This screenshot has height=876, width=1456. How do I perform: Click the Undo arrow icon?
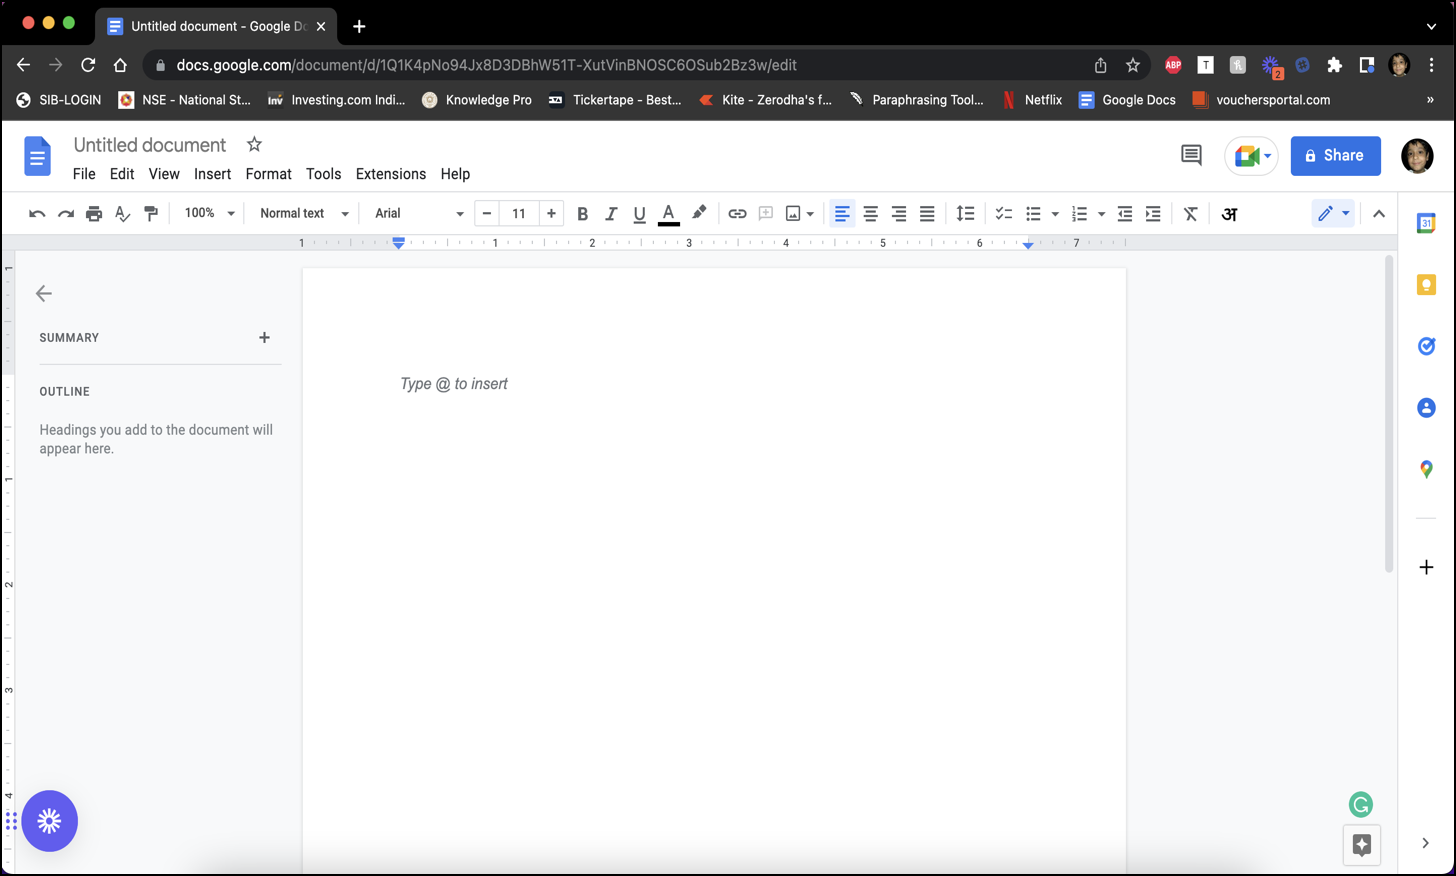pos(37,214)
